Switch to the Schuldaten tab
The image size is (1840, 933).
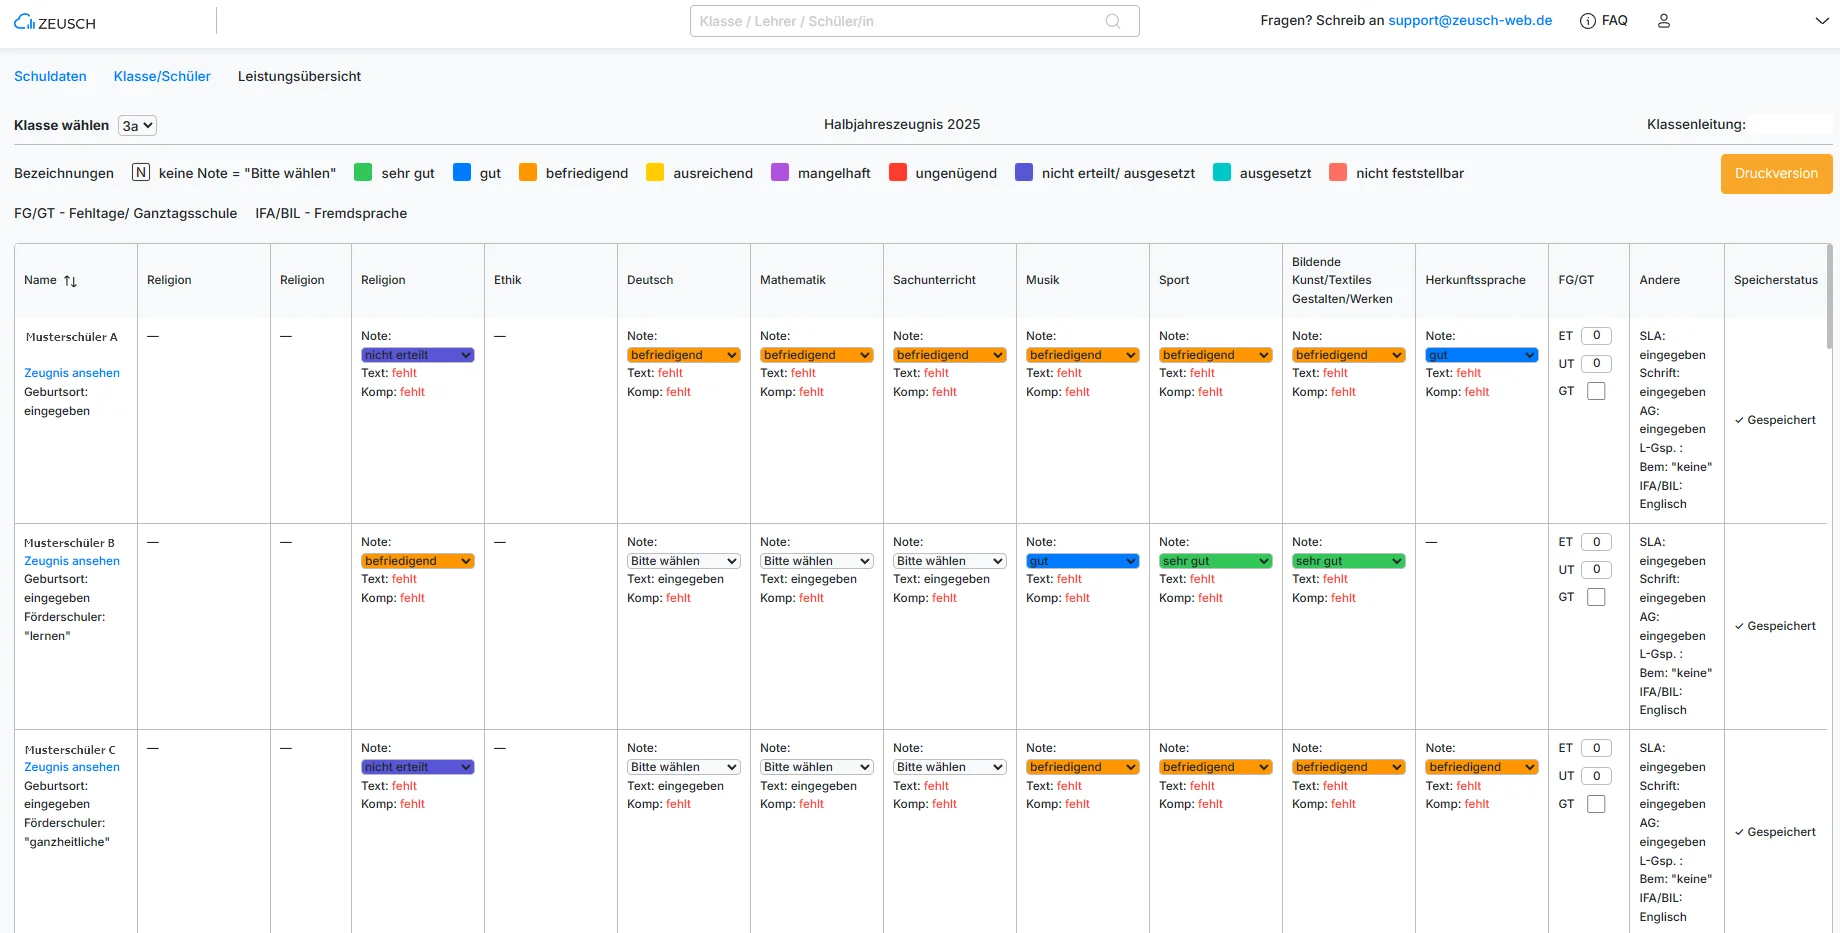[50, 76]
